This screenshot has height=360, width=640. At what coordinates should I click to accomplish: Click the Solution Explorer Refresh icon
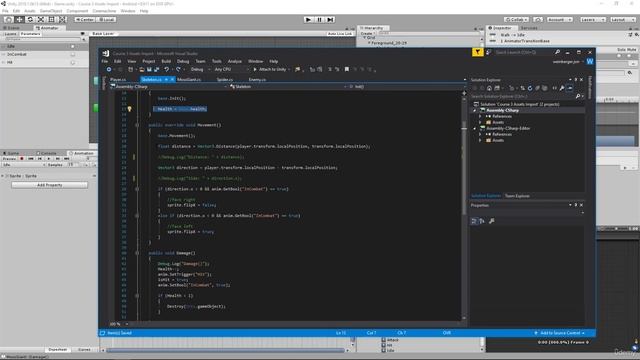(x=530, y=88)
